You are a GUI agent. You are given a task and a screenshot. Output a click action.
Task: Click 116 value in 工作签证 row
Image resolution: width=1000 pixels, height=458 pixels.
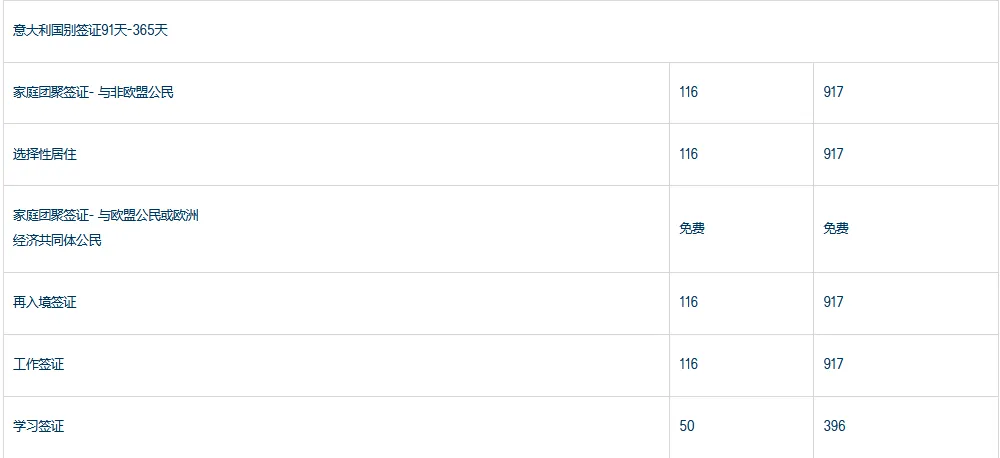688,364
